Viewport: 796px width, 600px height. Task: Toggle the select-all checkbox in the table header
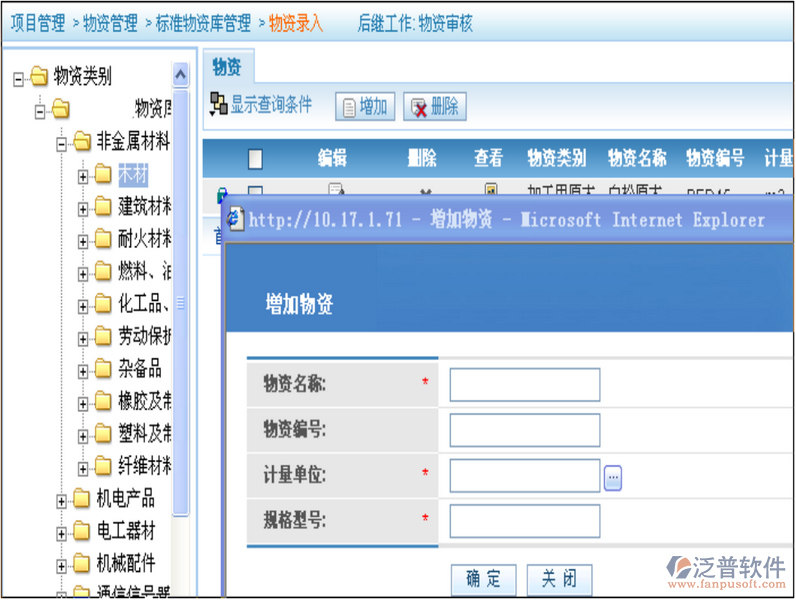coord(255,158)
